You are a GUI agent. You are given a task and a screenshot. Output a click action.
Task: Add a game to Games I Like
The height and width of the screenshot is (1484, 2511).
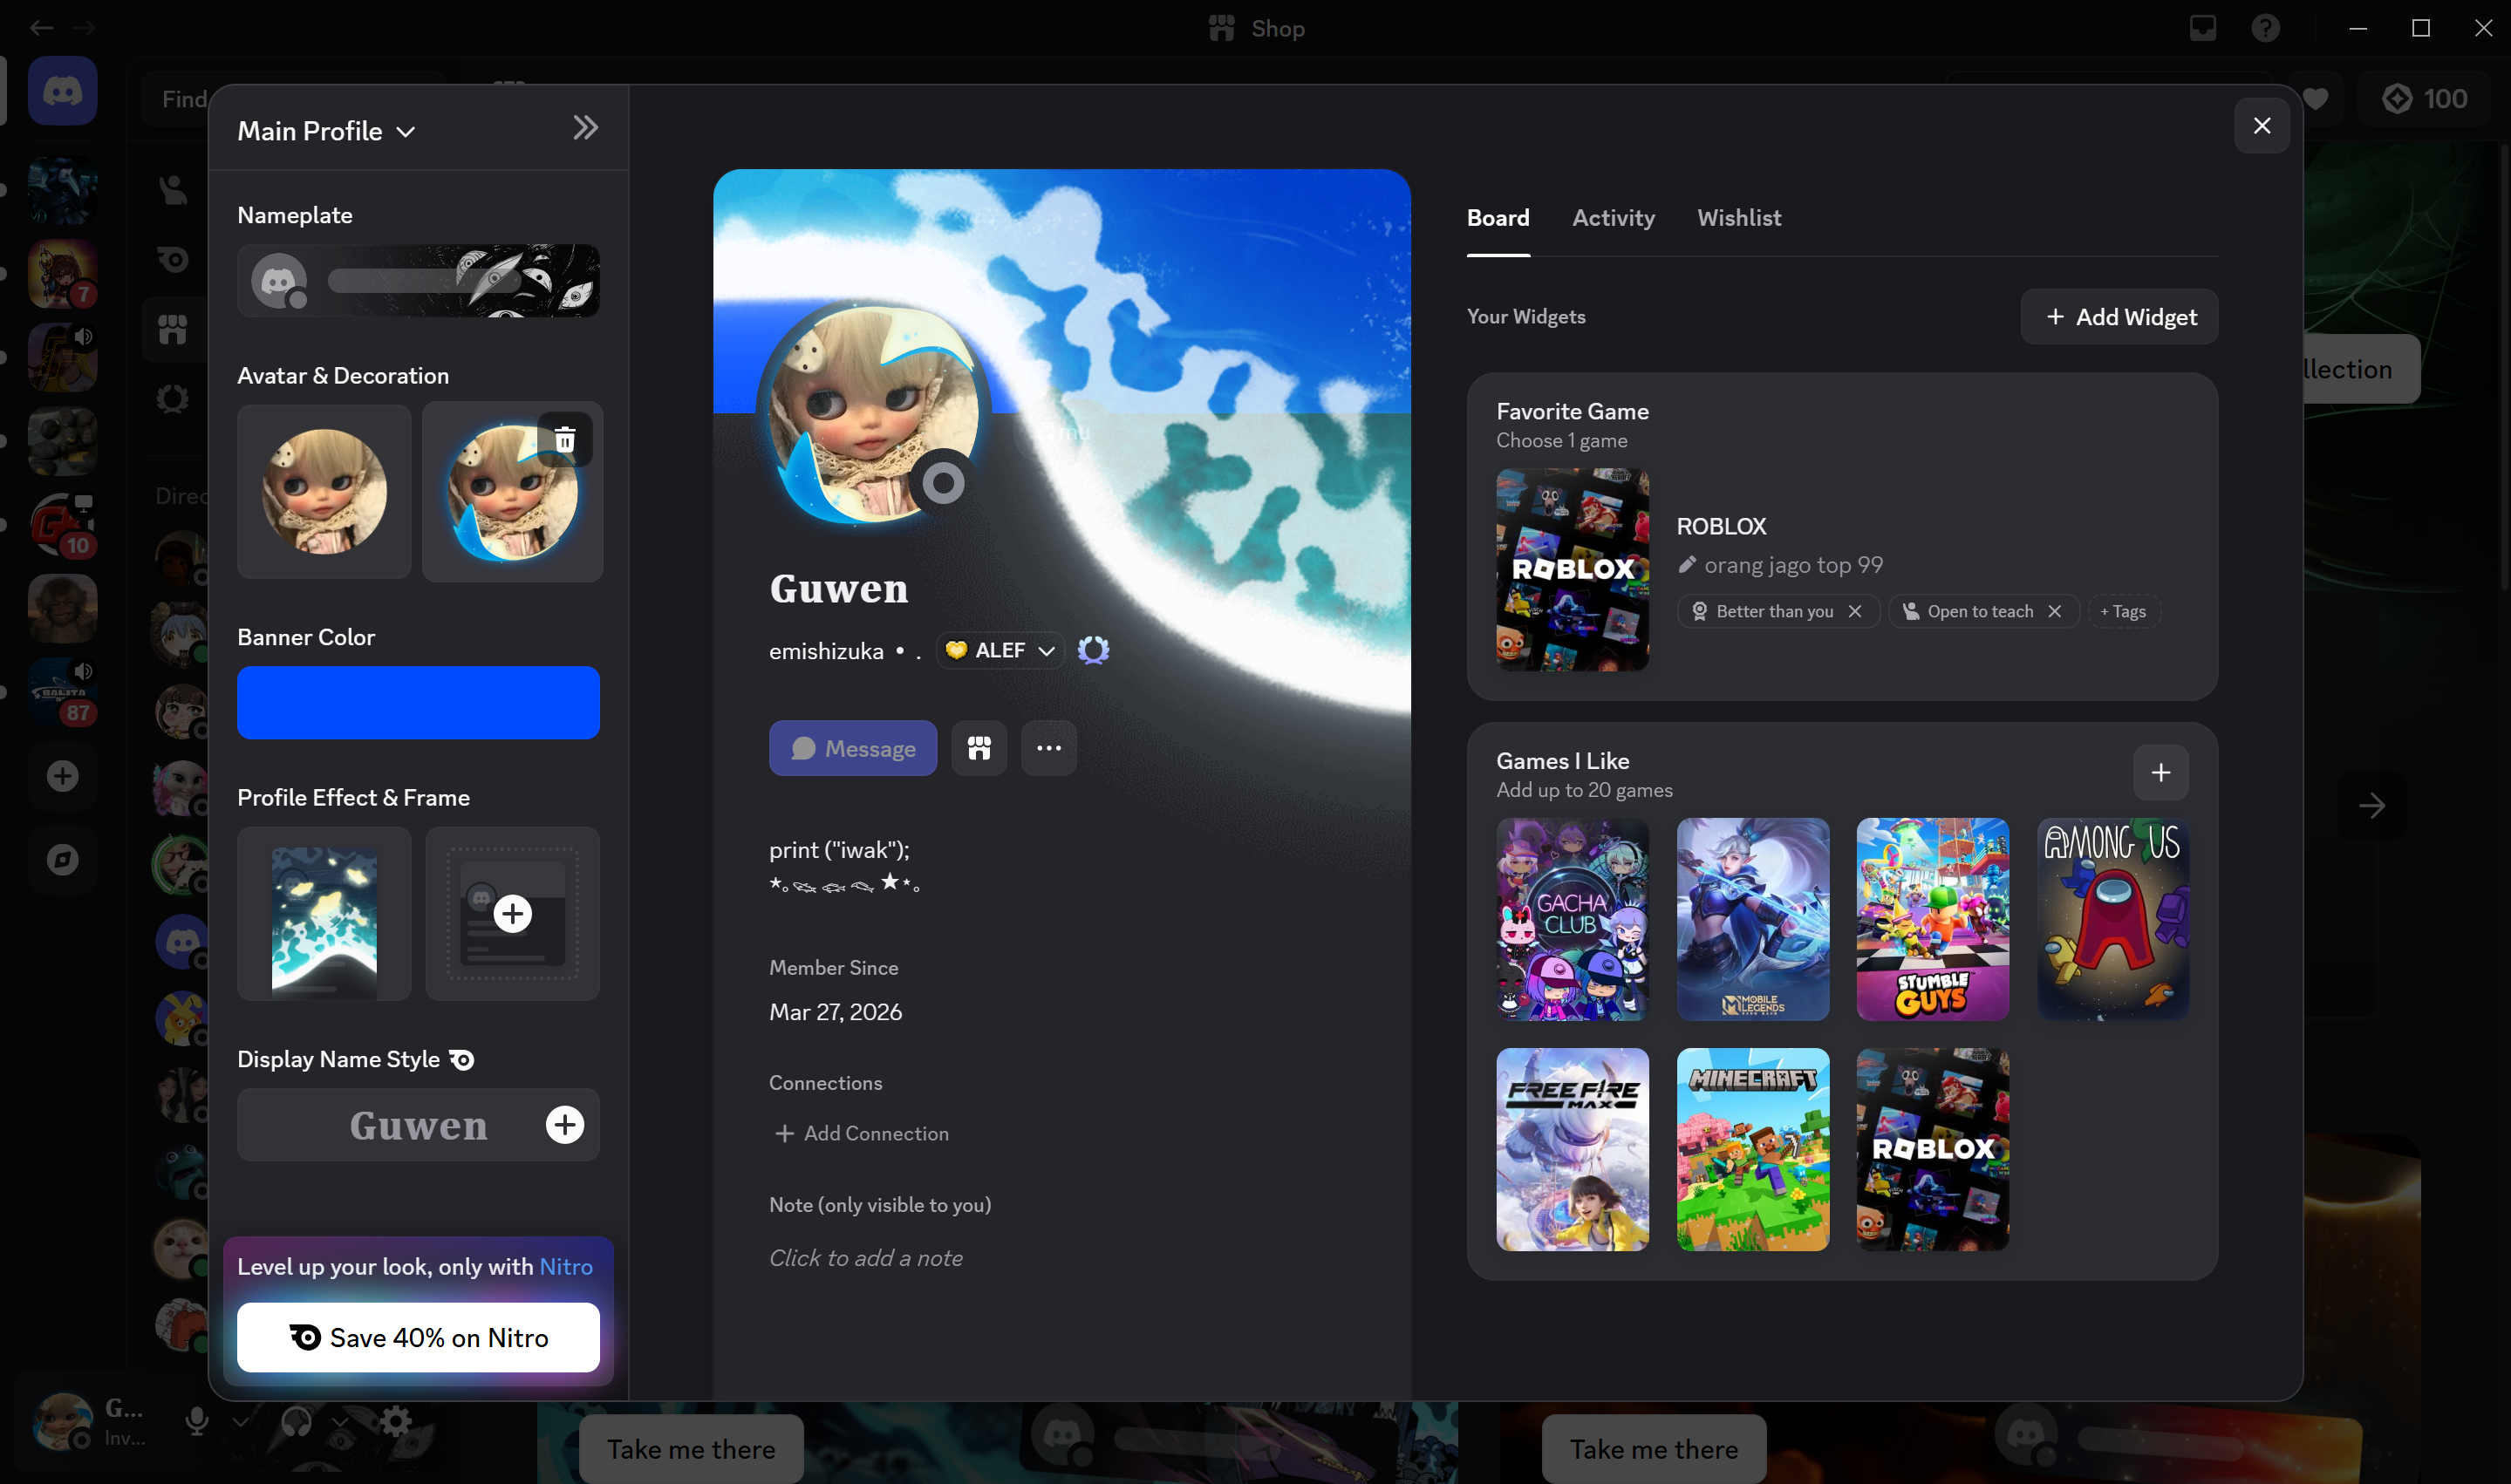[x=2161, y=773]
